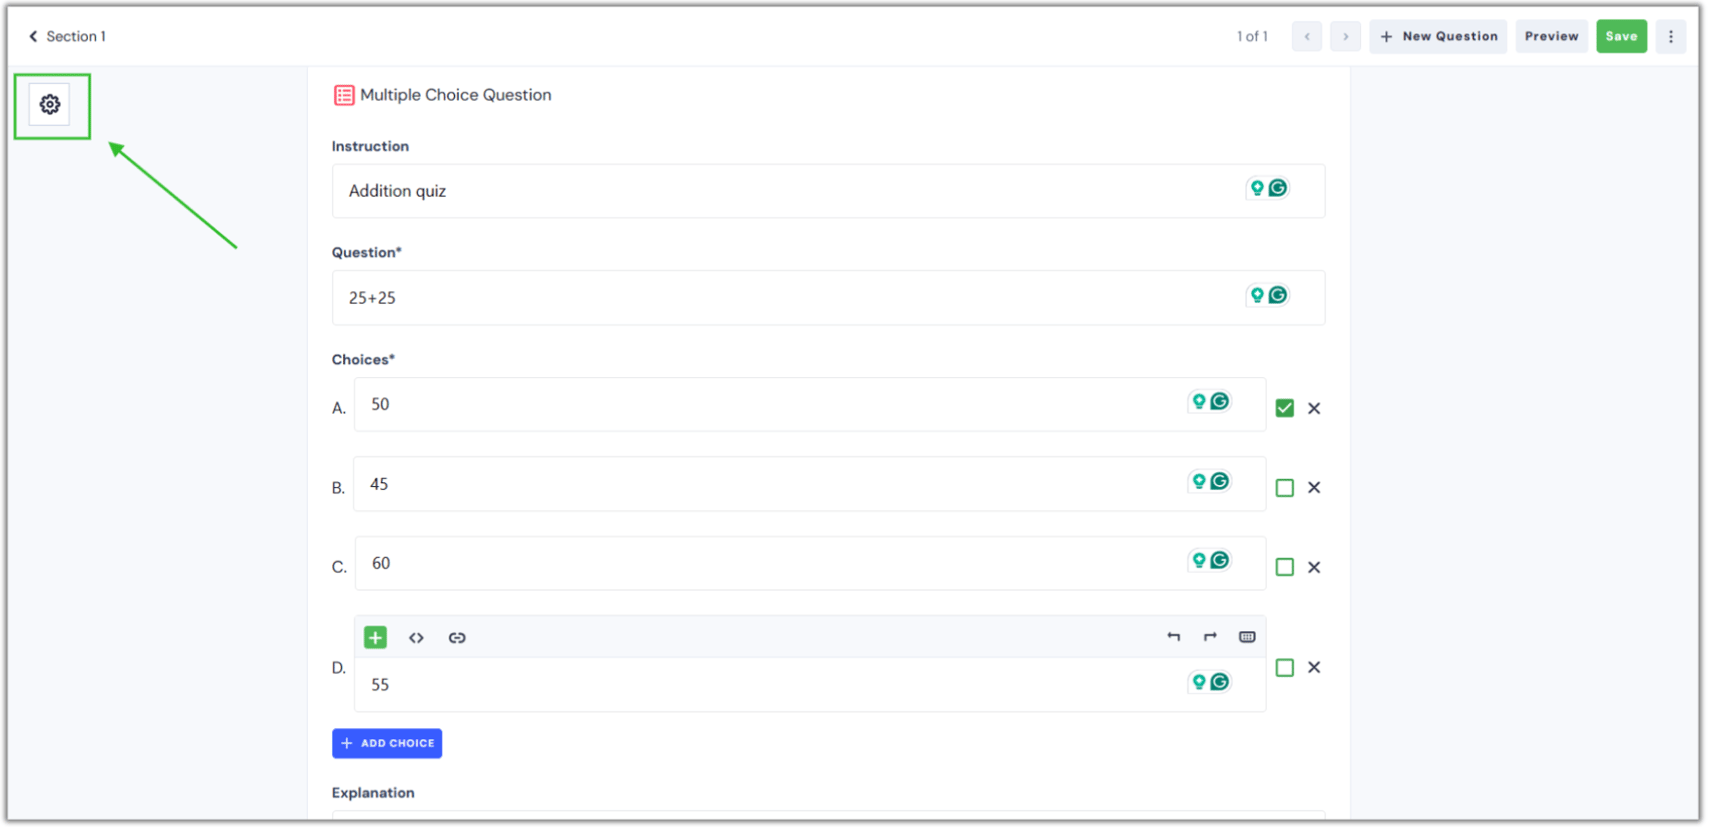Click the New Question button
1720x827 pixels.
[x=1438, y=37]
